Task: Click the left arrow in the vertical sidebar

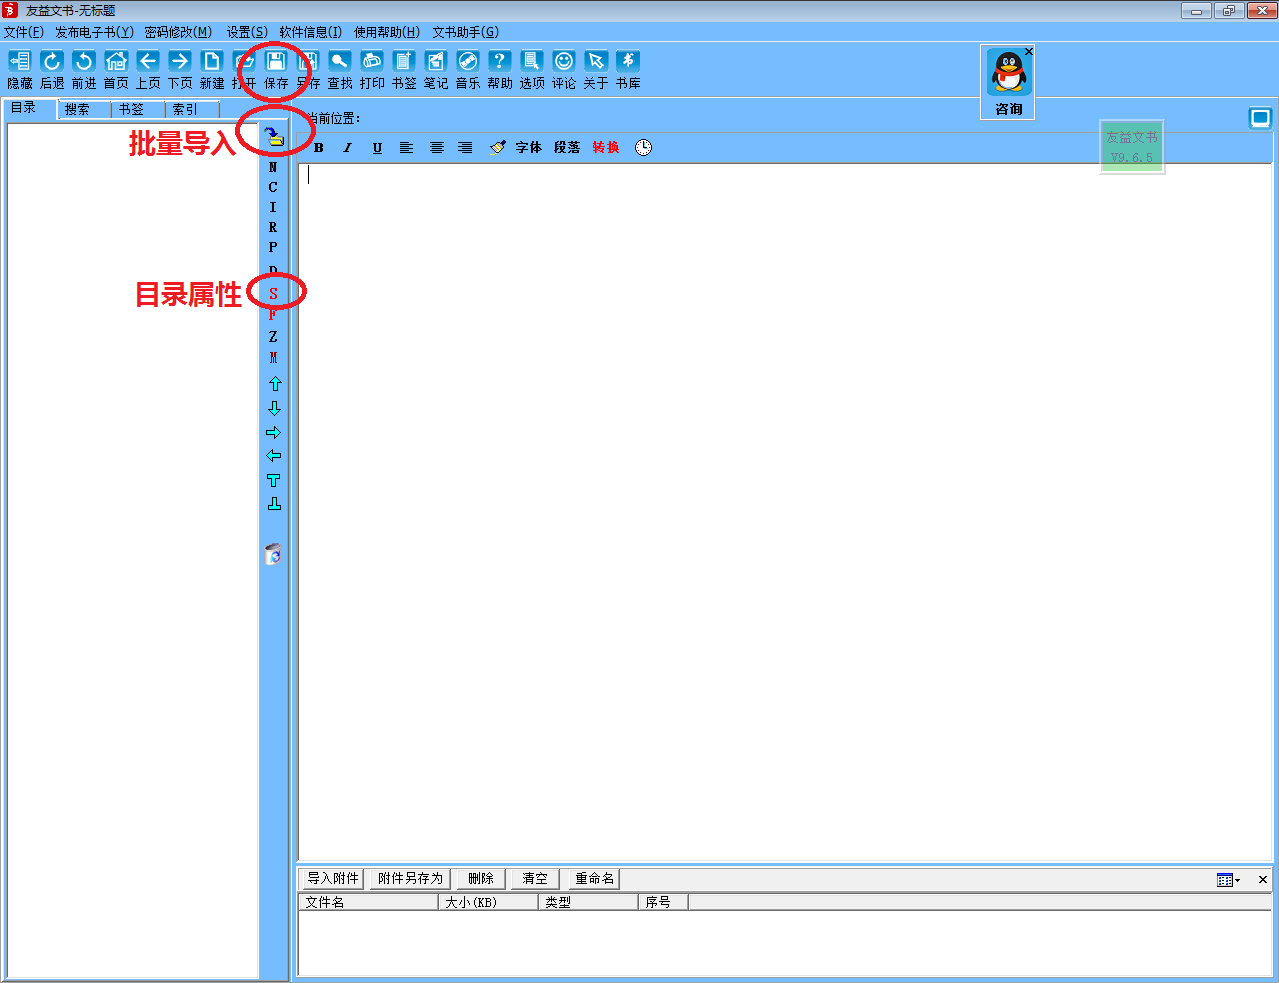Action: pyautogui.click(x=274, y=456)
